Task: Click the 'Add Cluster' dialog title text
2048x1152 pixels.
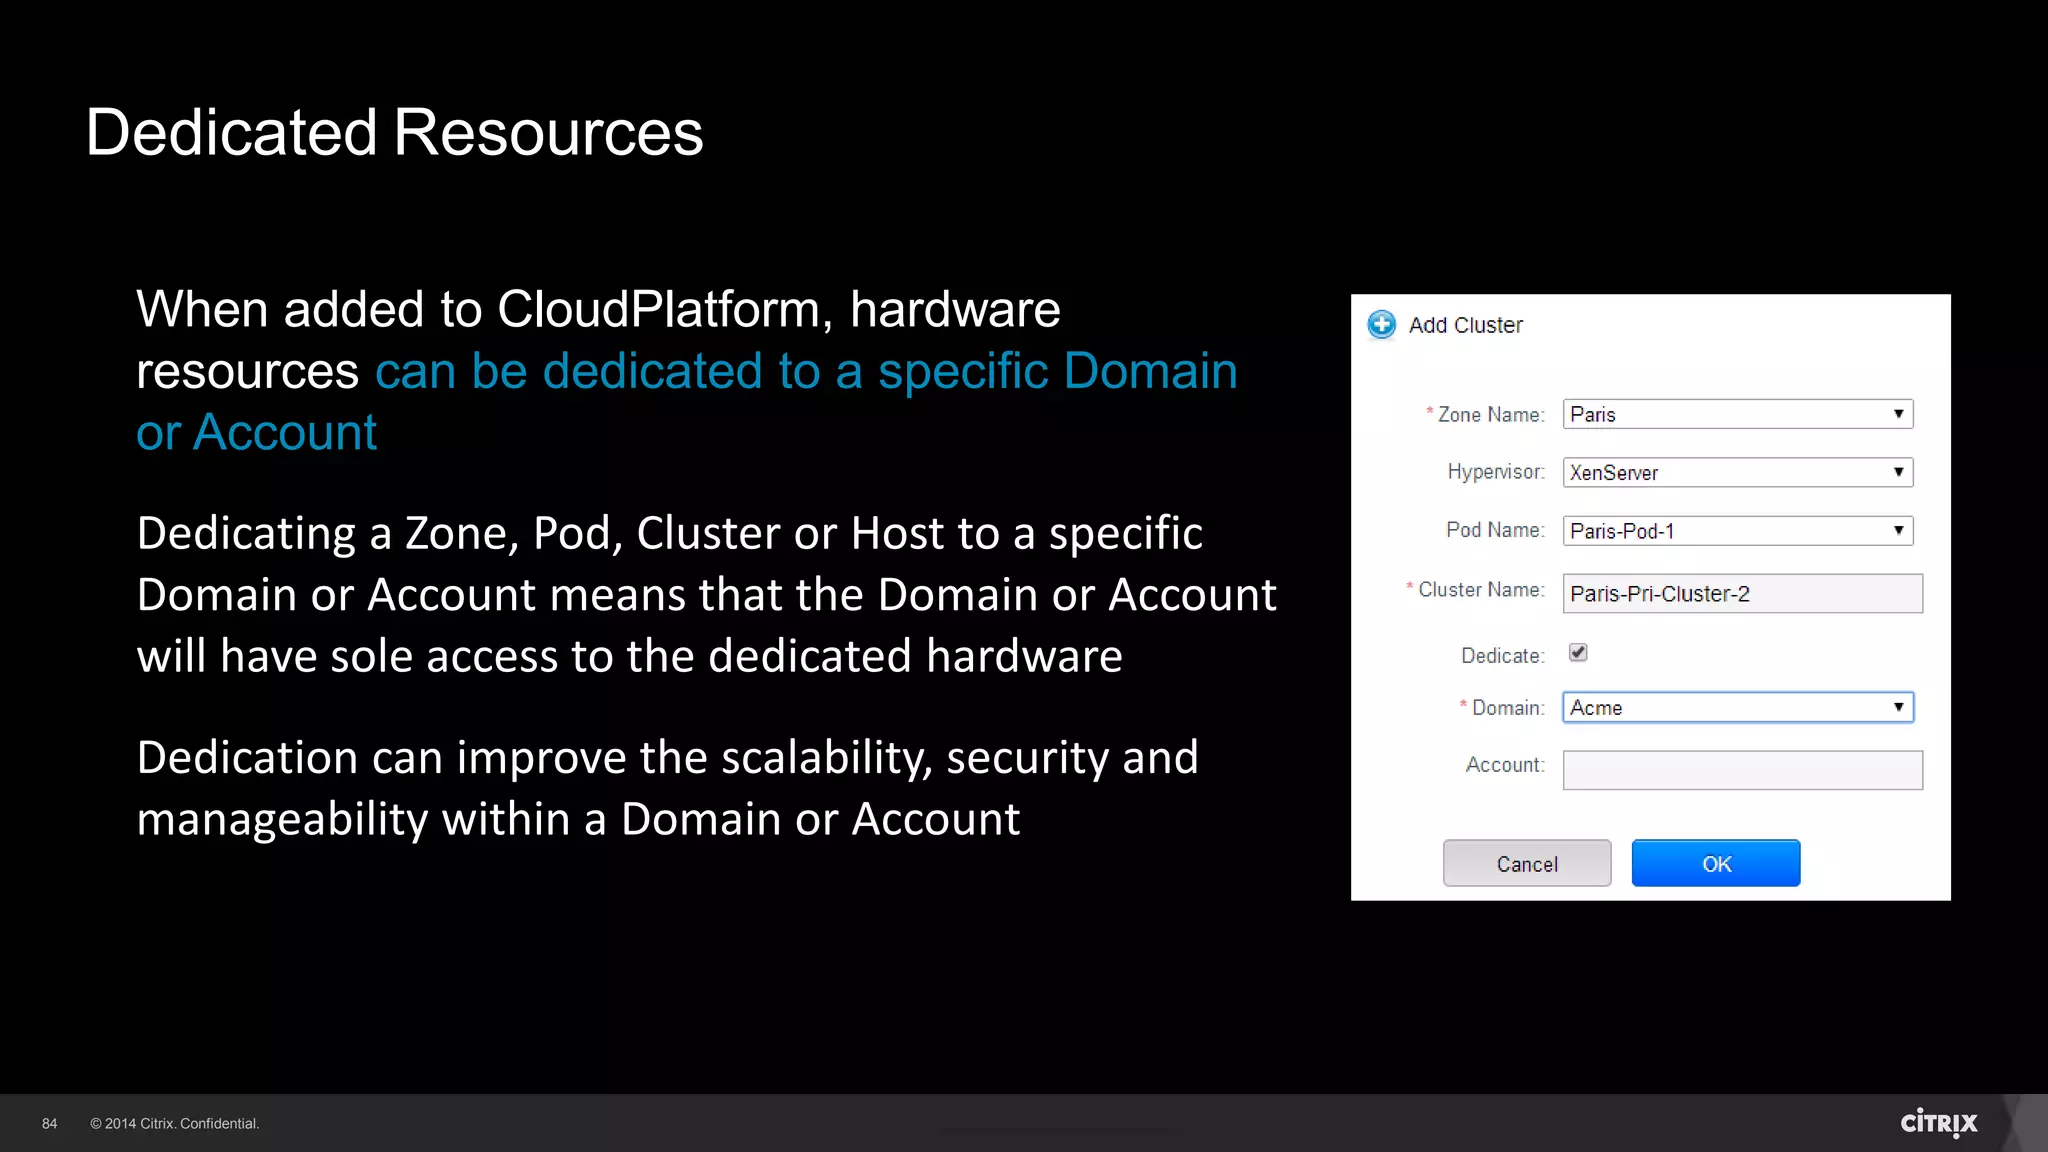Action: click(1465, 325)
